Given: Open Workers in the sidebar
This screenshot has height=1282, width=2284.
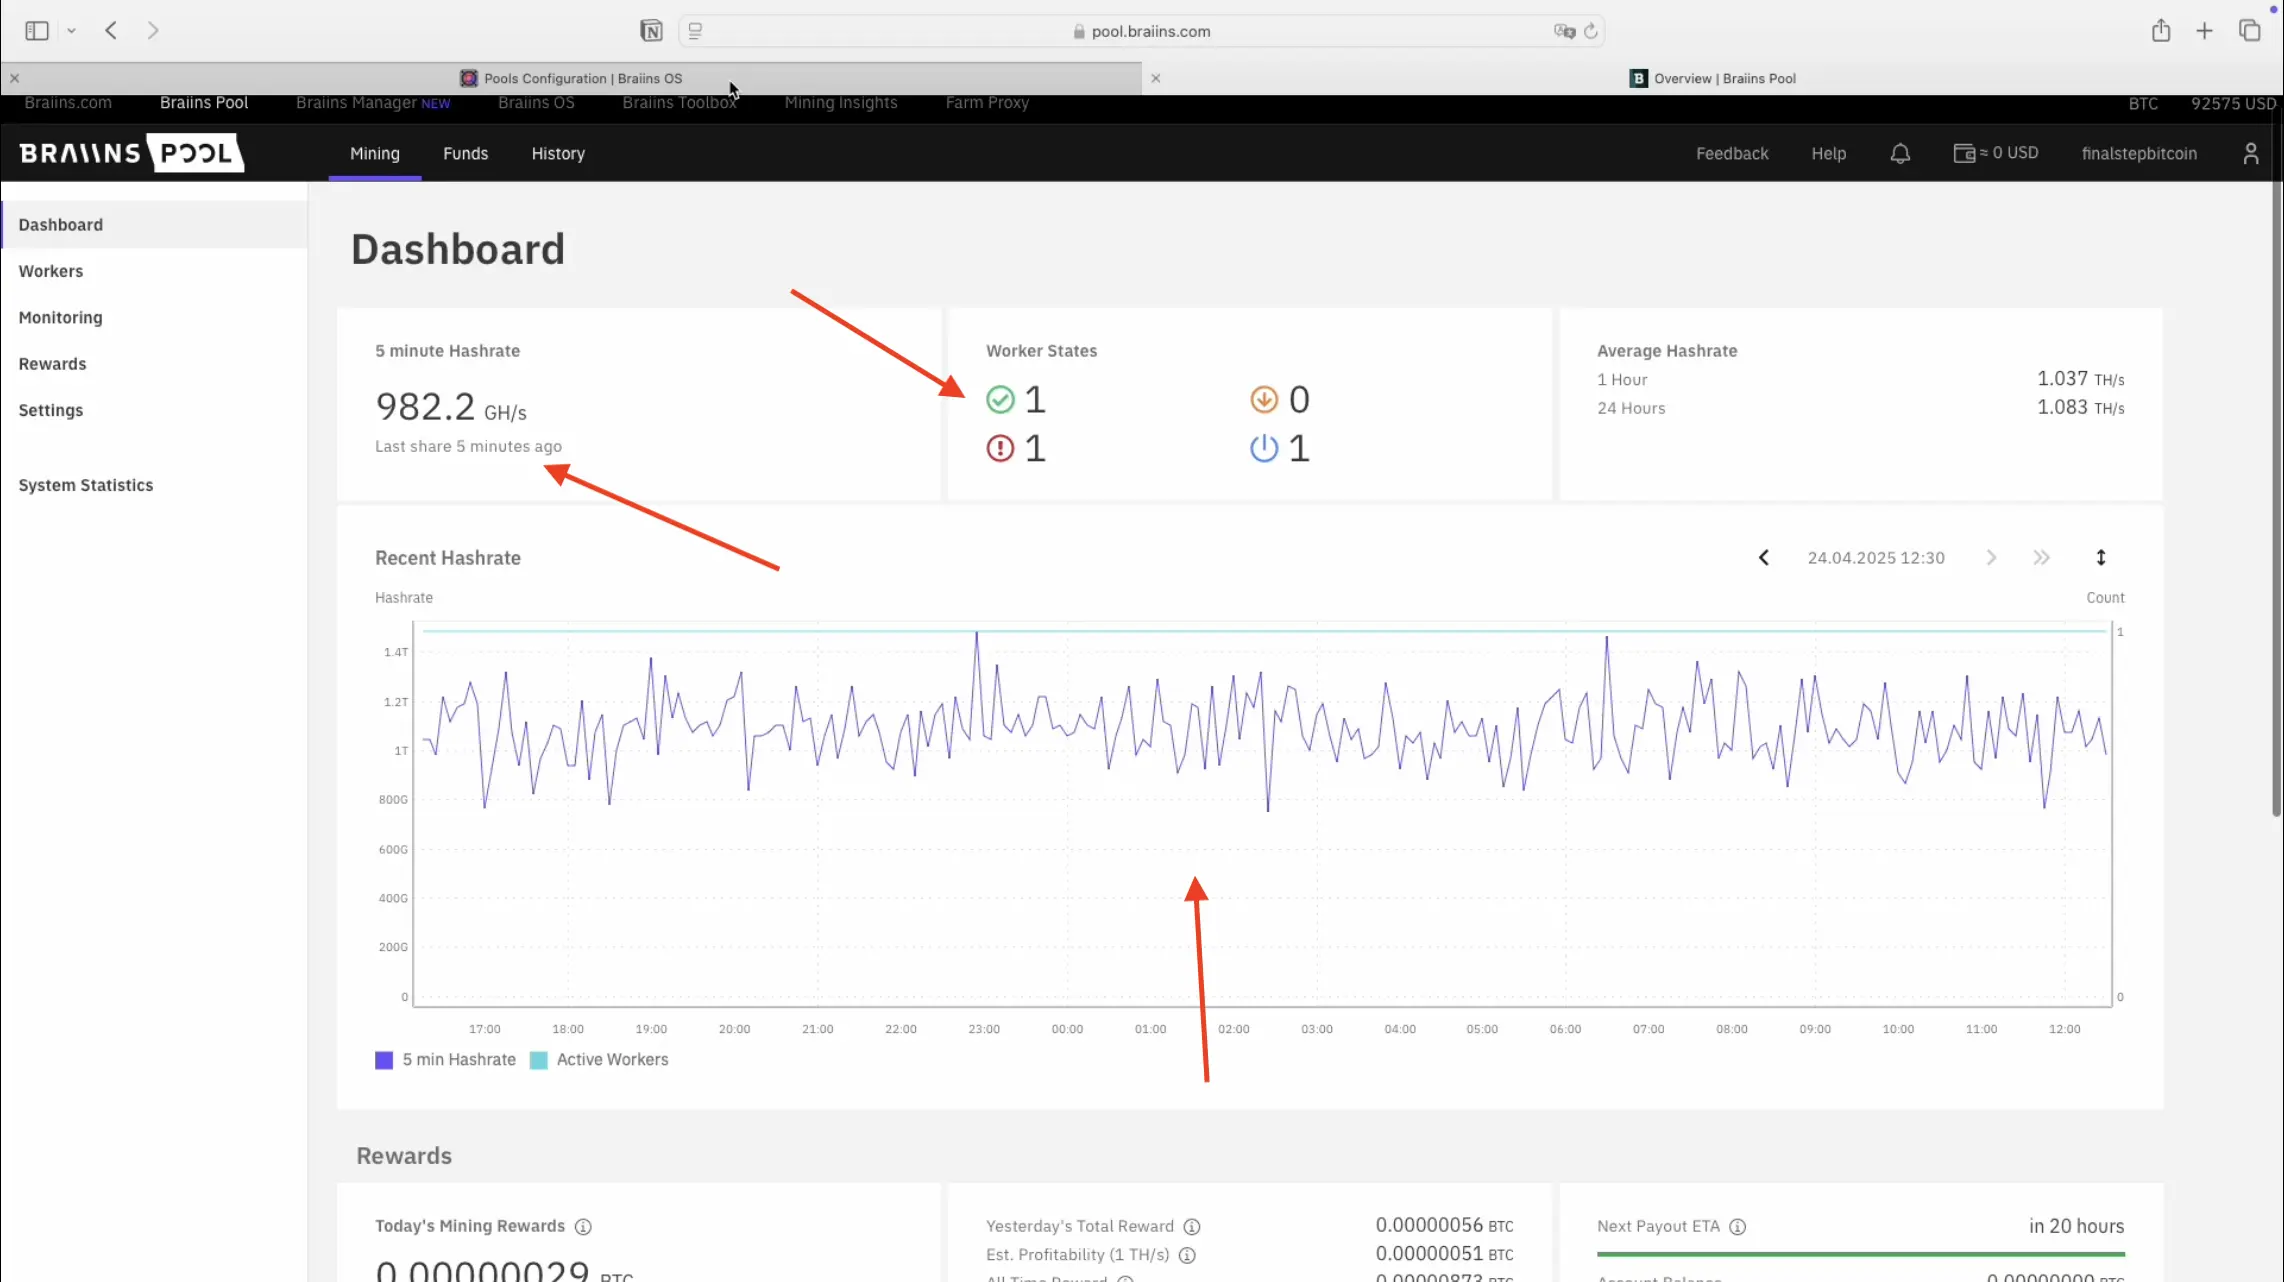Looking at the screenshot, I should pyautogui.click(x=51, y=271).
